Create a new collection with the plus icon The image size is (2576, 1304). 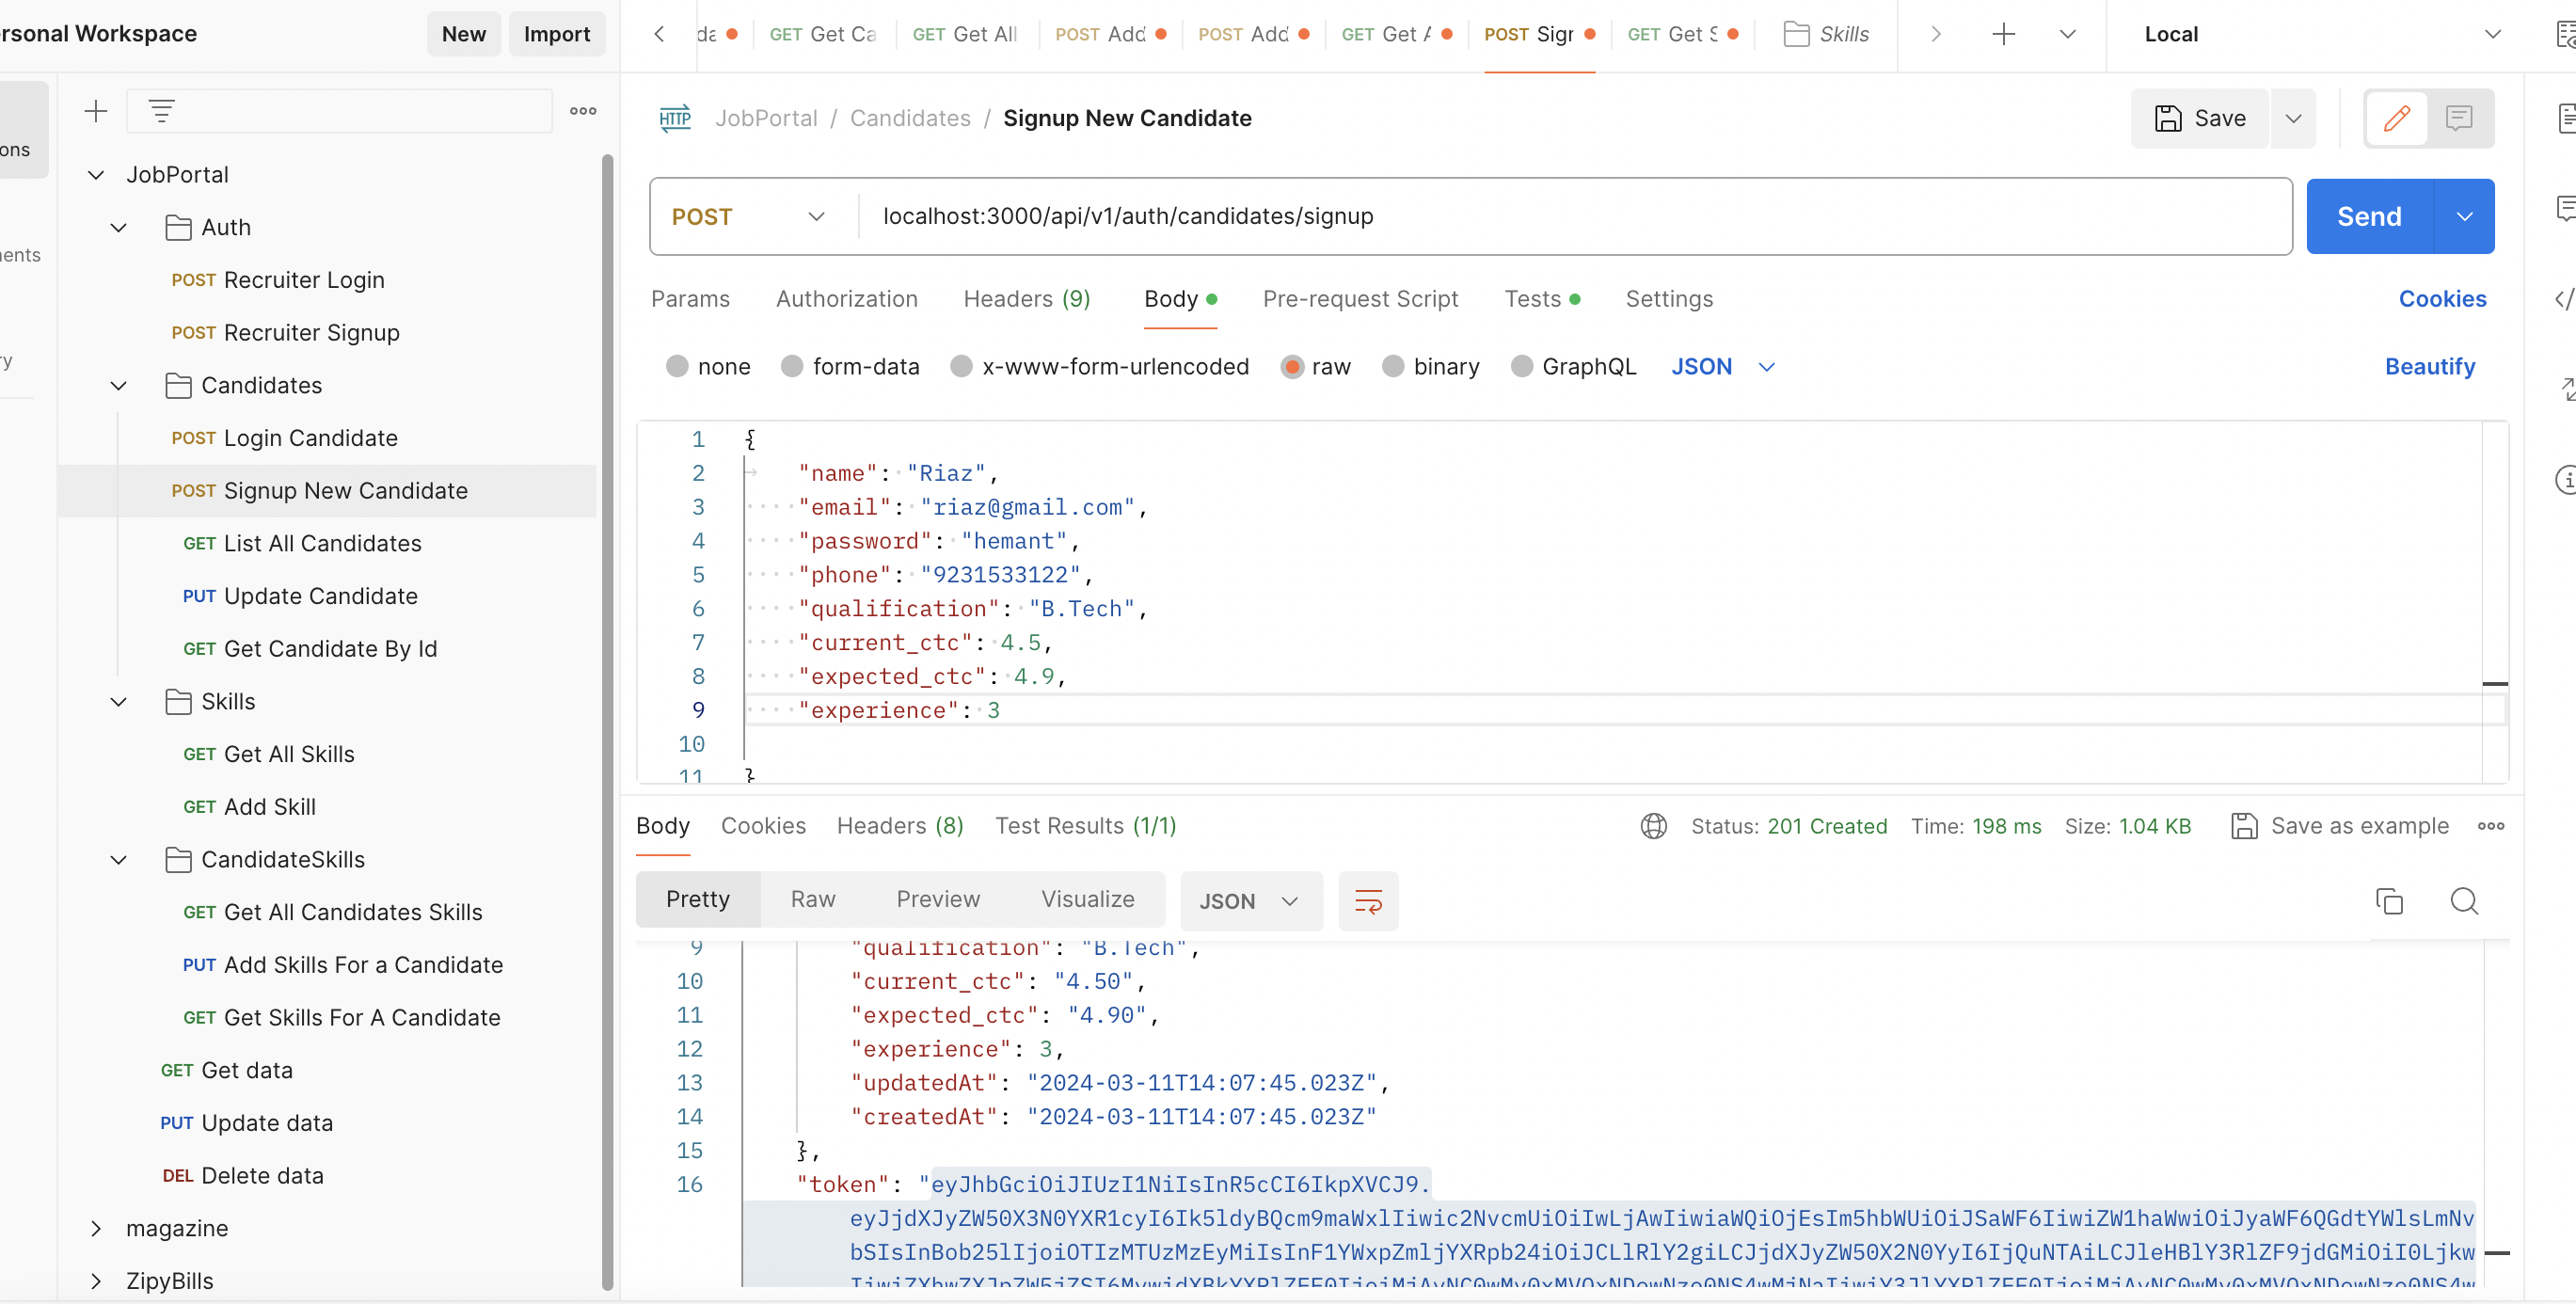pos(96,111)
